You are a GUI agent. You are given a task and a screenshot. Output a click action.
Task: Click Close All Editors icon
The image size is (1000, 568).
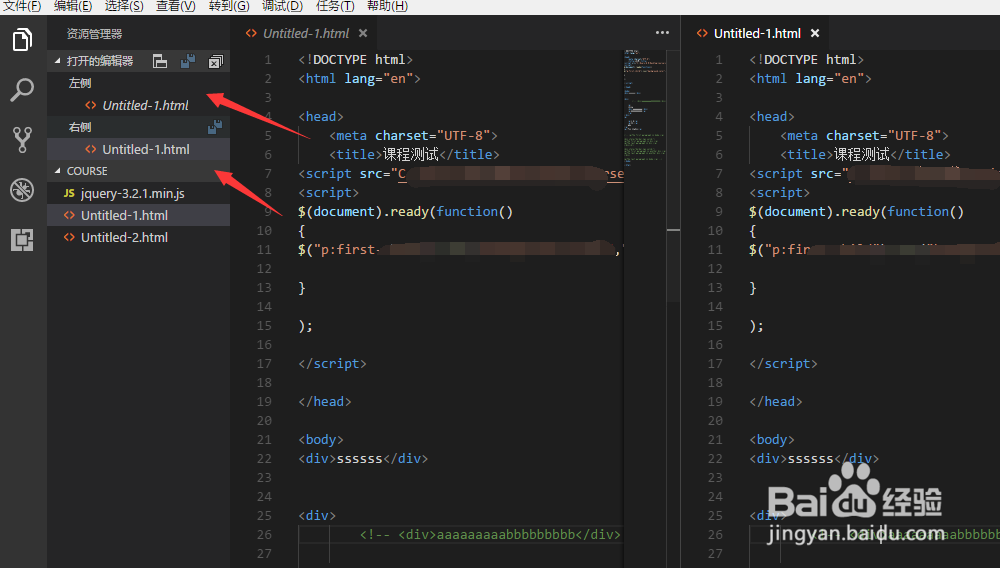216,61
